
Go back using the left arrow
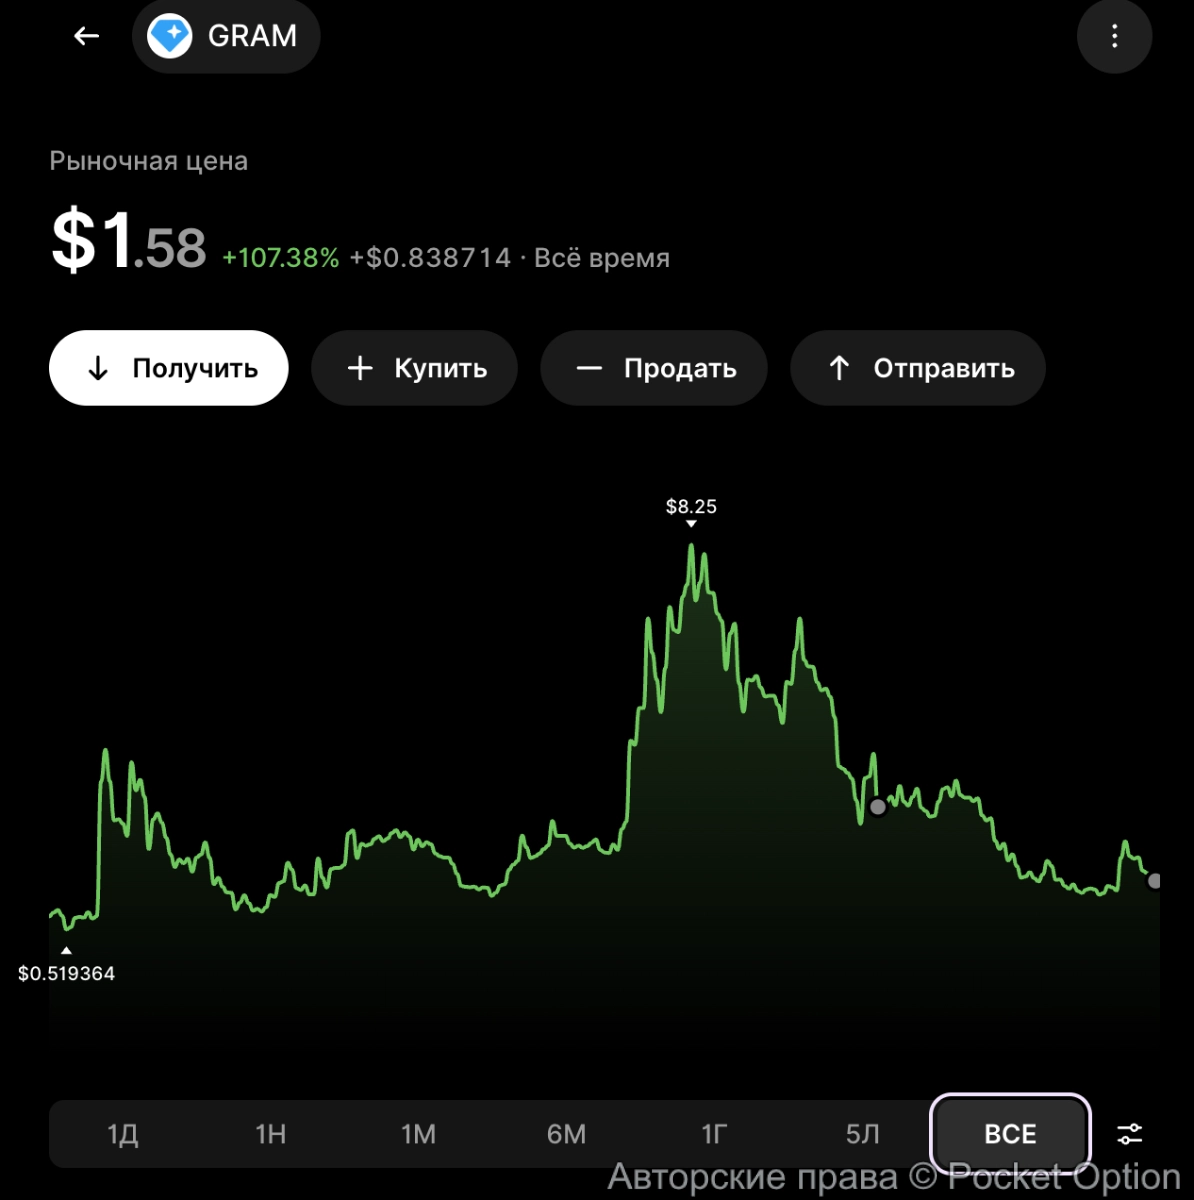pos(87,36)
